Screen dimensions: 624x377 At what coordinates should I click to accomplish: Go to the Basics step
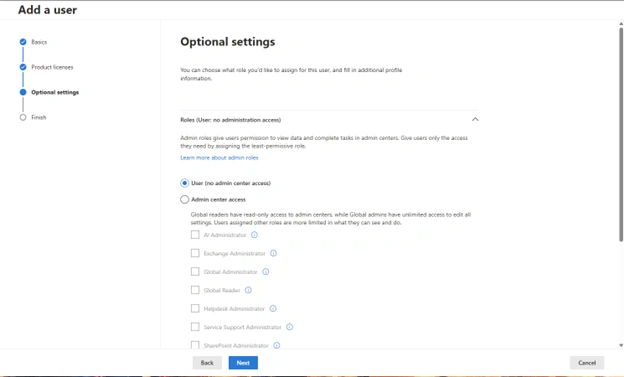click(39, 42)
